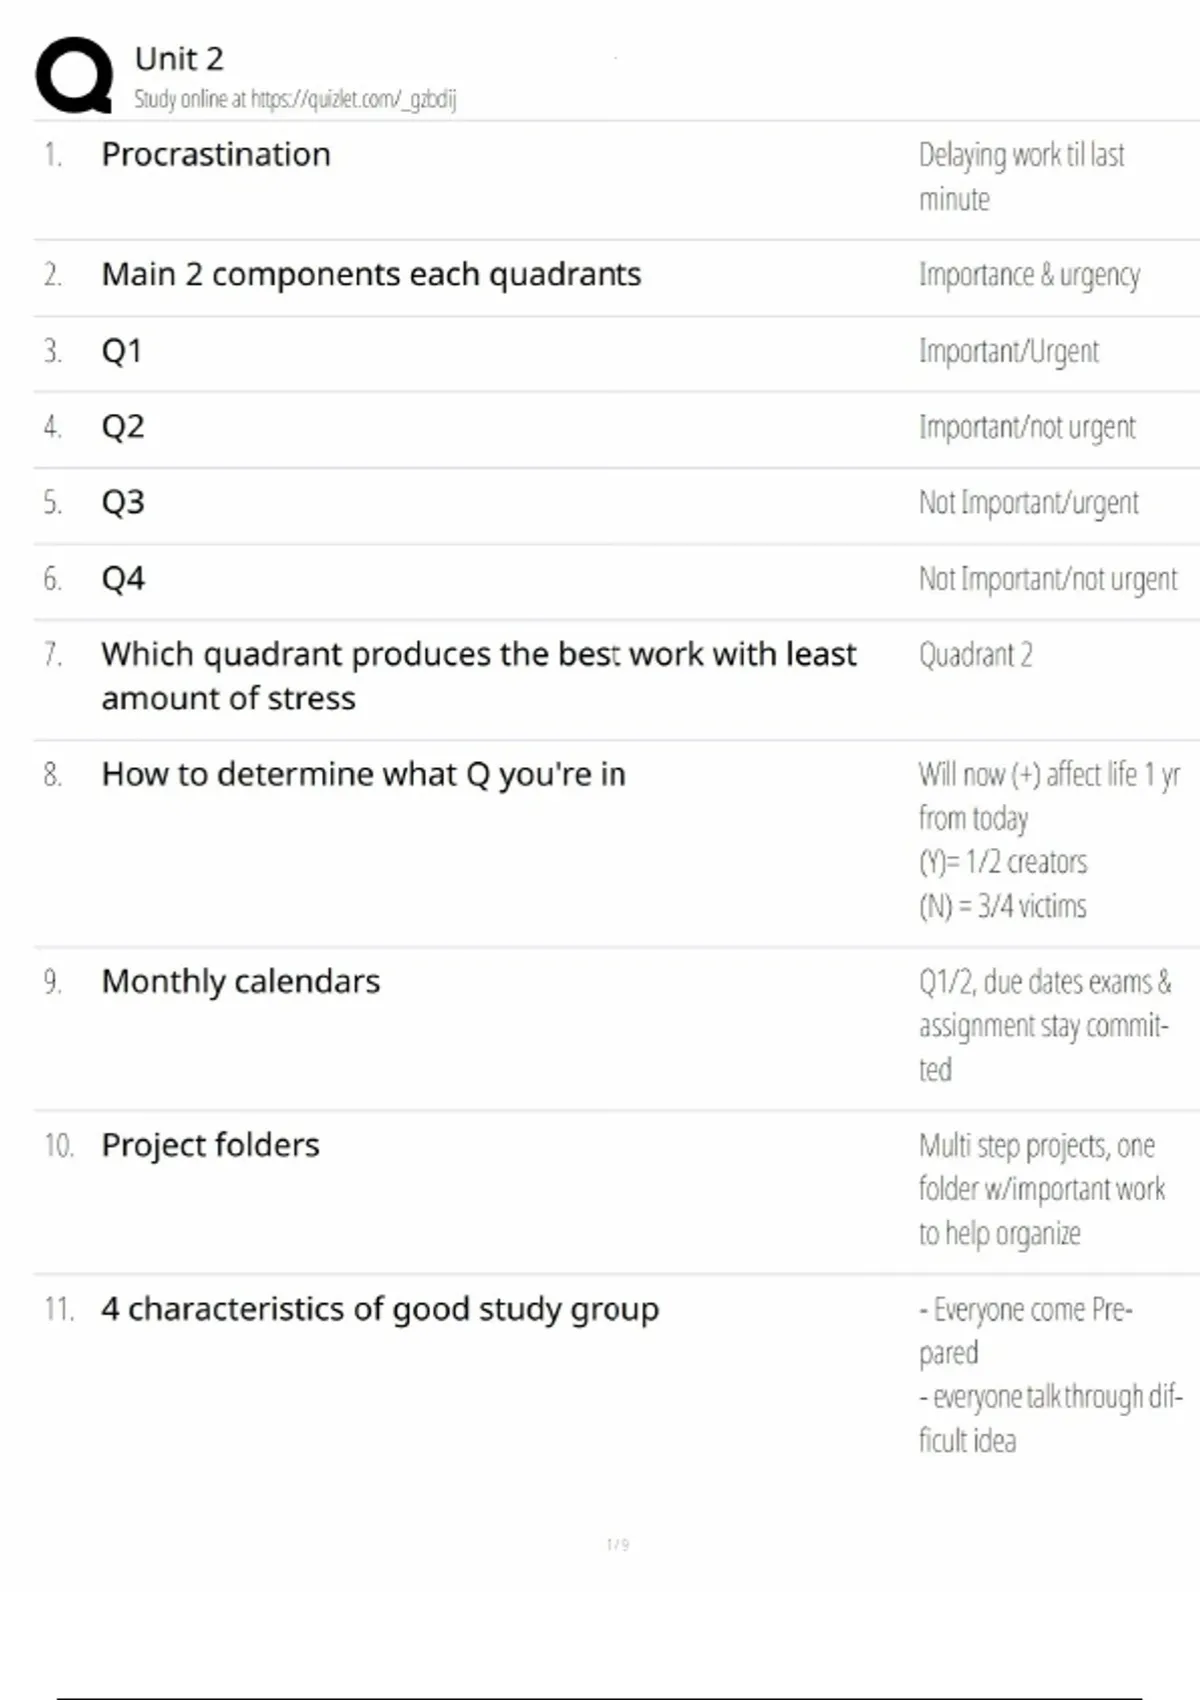Select the Q4 term
This screenshot has width=1200, height=1700.
tap(123, 579)
